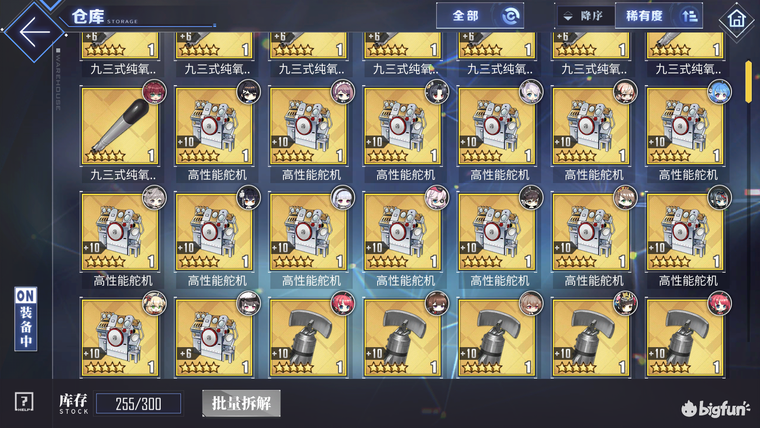Go back using the arrow icon
The height and width of the screenshot is (428, 760).
(x=34, y=32)
